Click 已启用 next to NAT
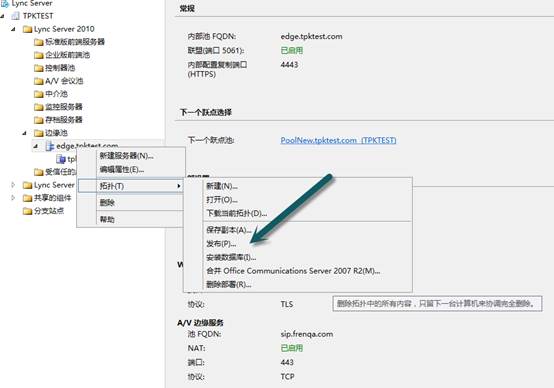This screenshot has width=554, height=388. pyautogui.click(x=292, y=348)
